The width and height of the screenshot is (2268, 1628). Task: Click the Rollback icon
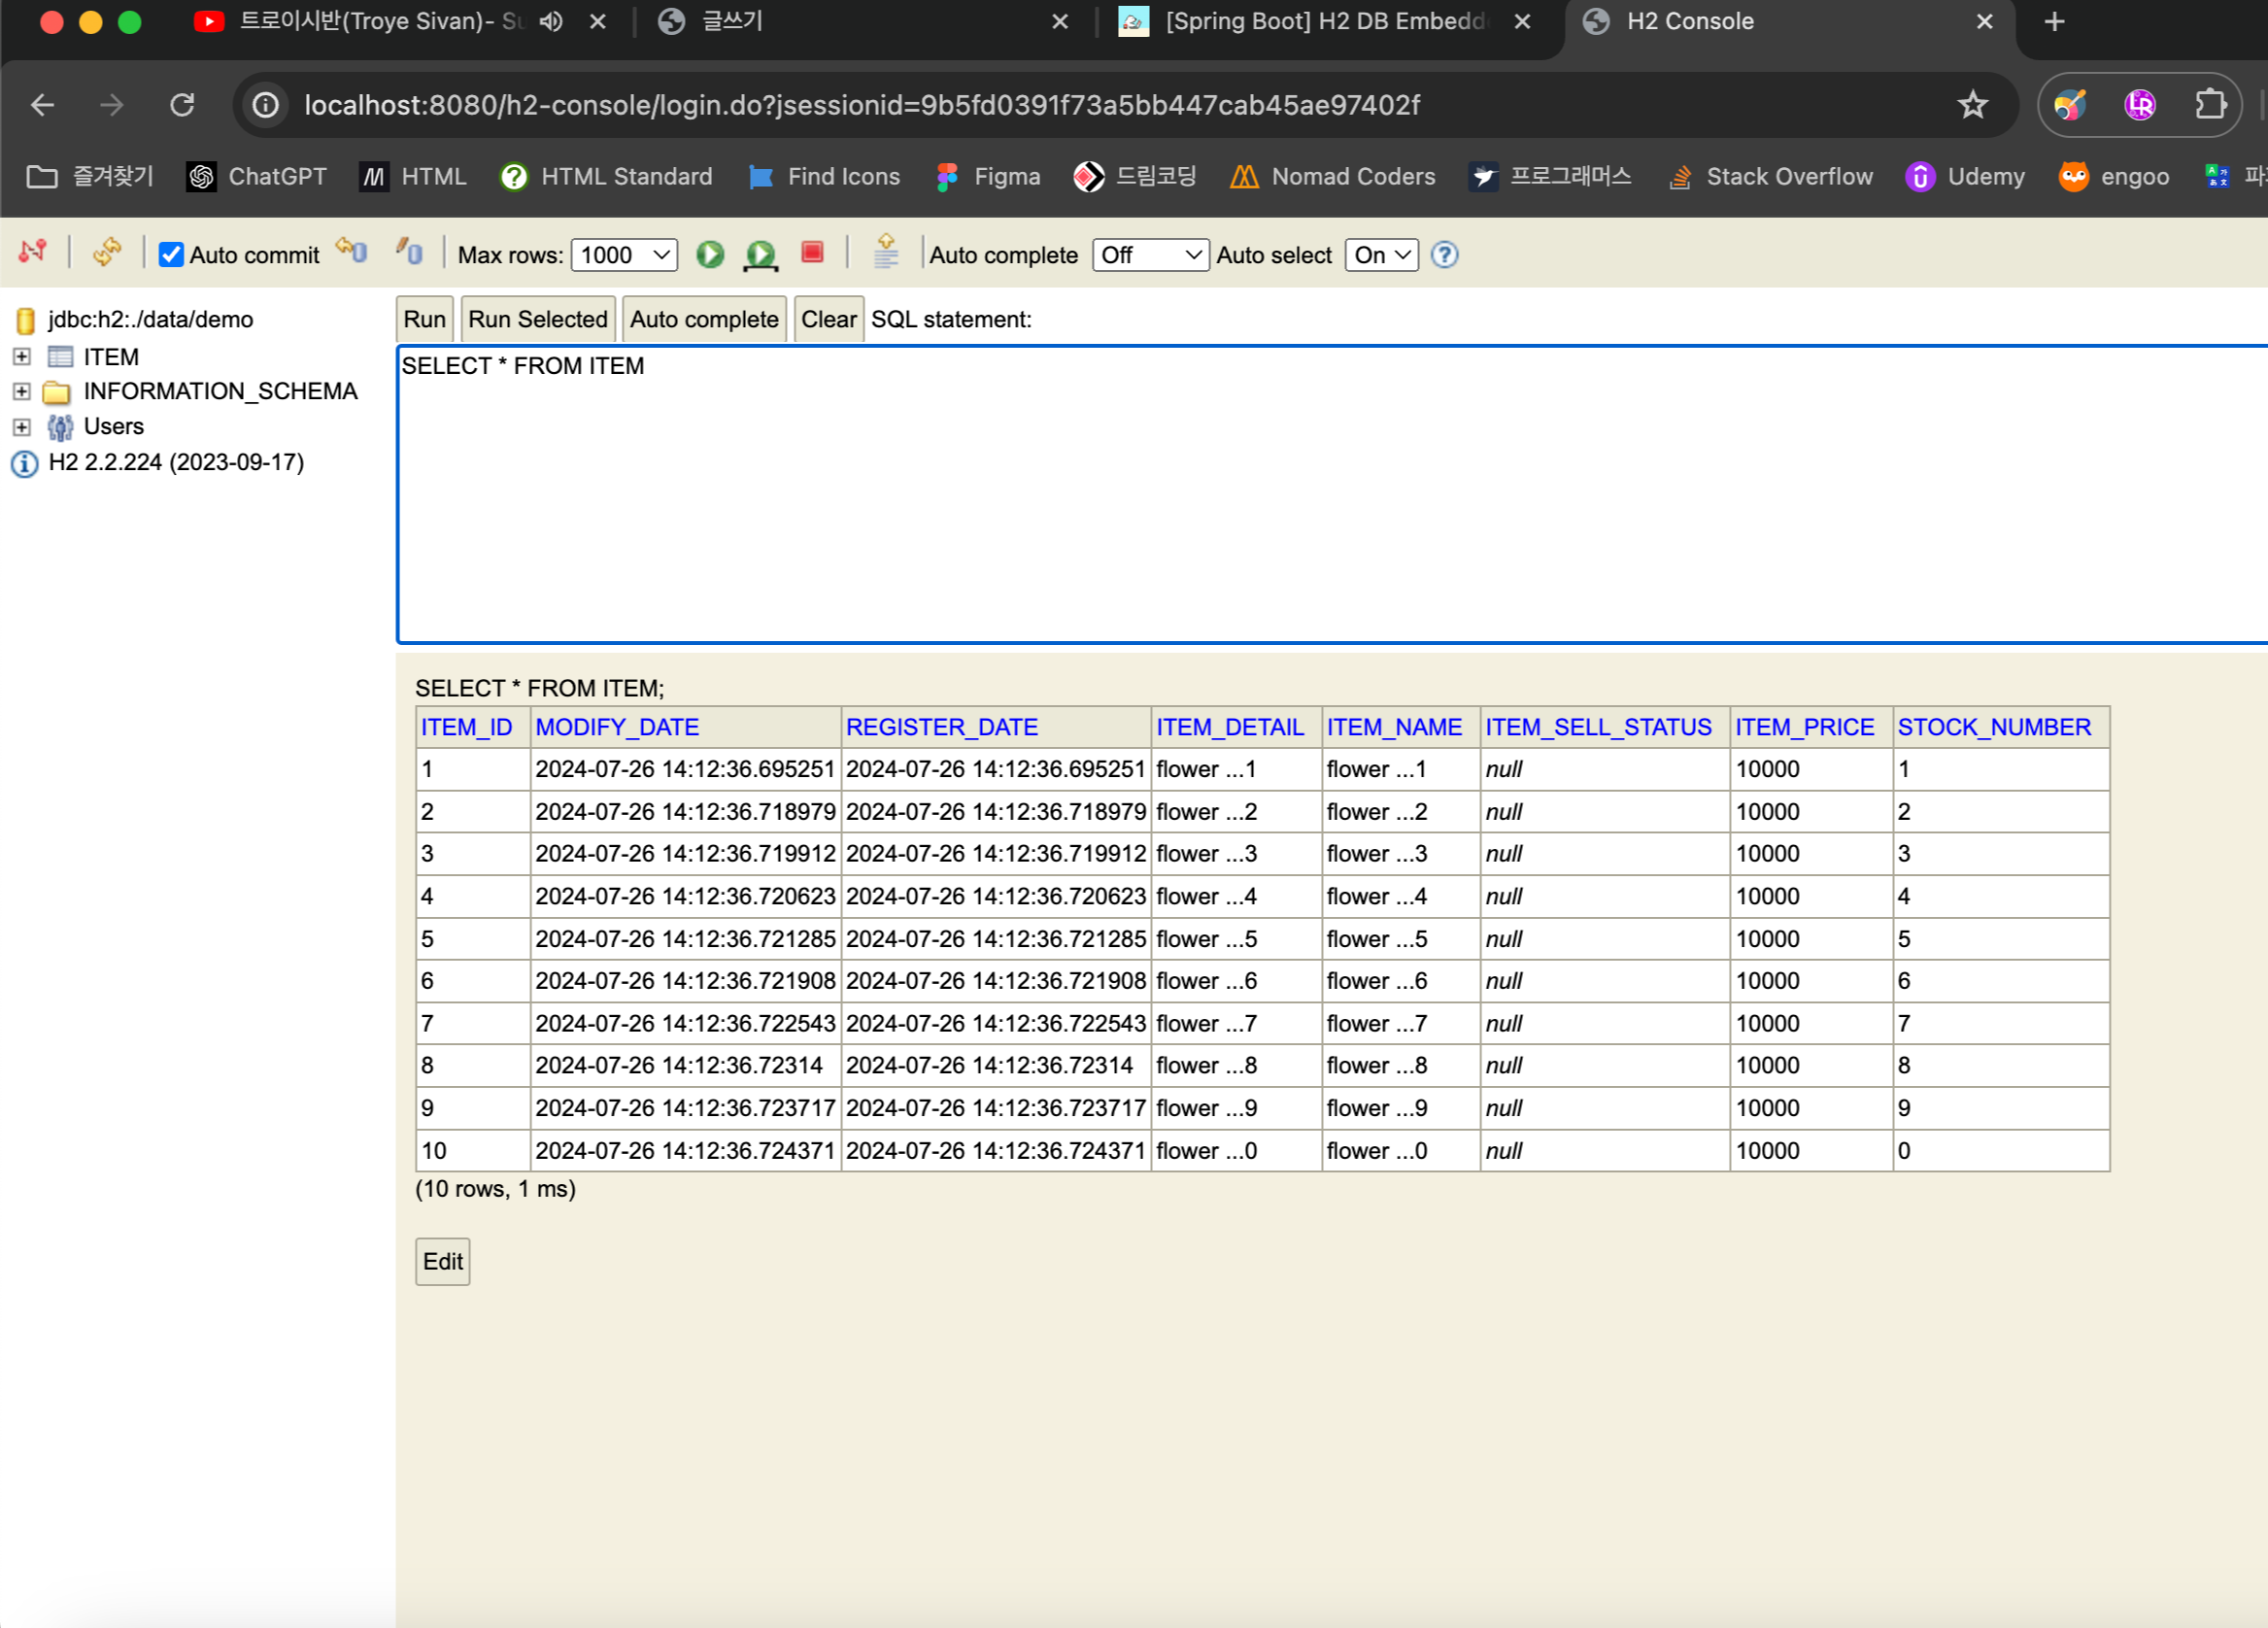pos(351,250)
